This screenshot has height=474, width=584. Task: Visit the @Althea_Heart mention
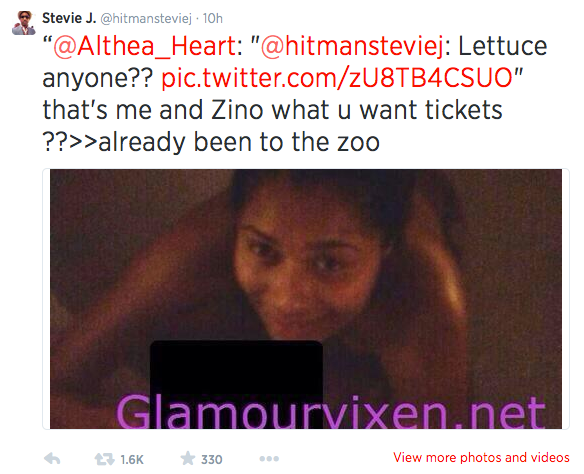tap(145, 47)
